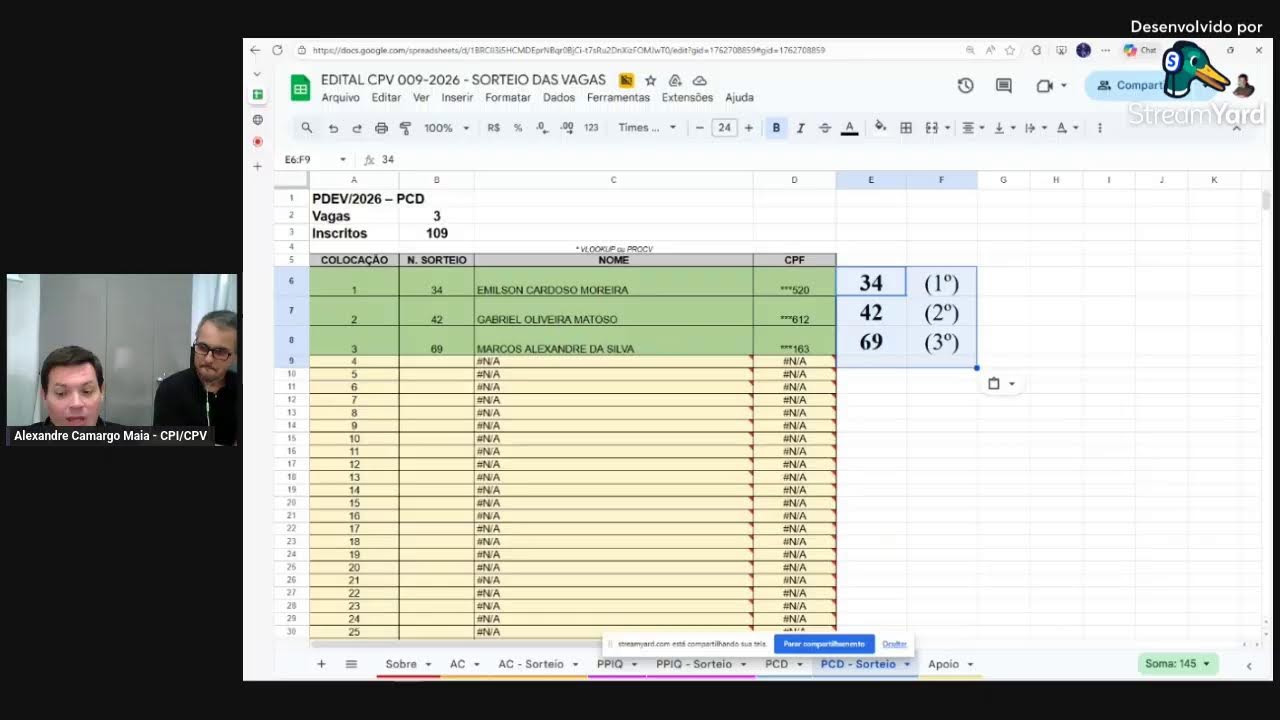
Task: Select cell EMILSON CARDOSO MOREIRA
Action: (613, 281)
